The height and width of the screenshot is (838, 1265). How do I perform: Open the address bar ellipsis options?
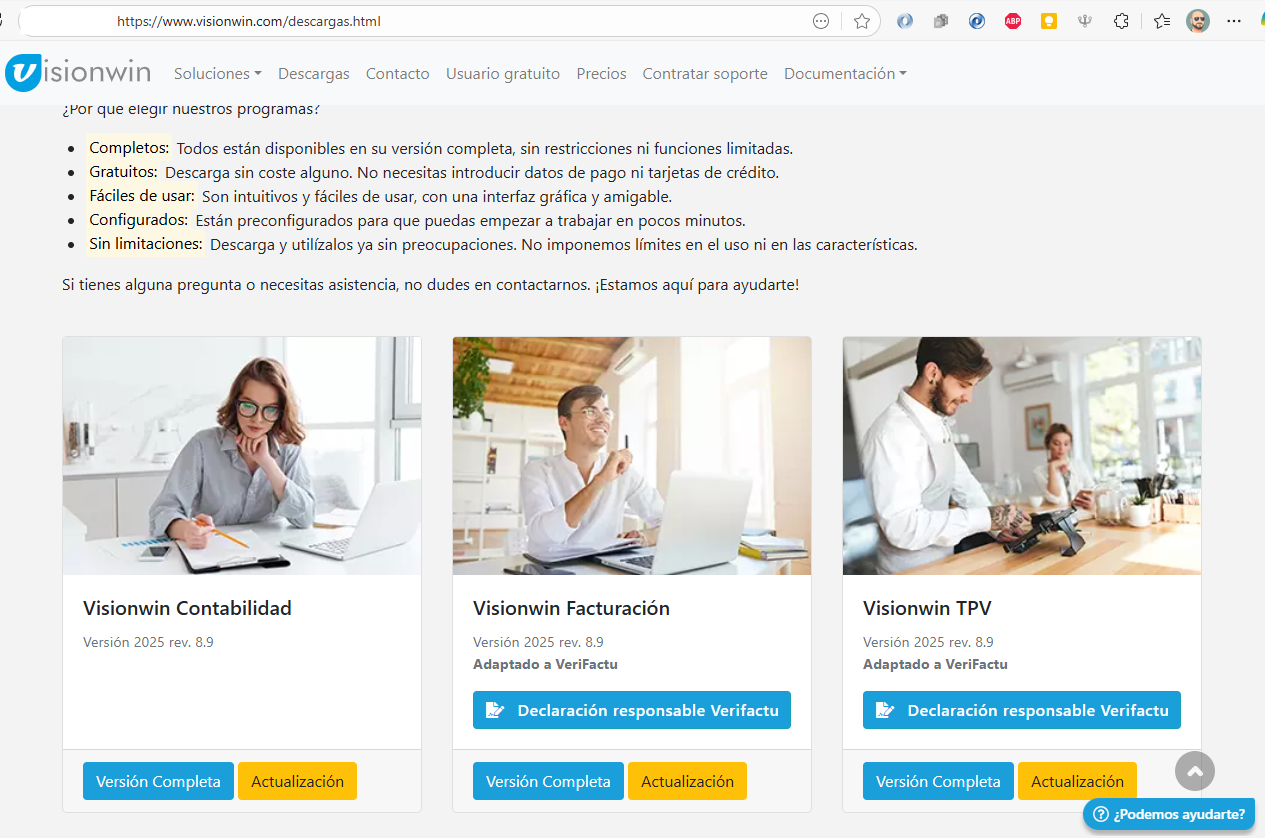tap(821, 21)
